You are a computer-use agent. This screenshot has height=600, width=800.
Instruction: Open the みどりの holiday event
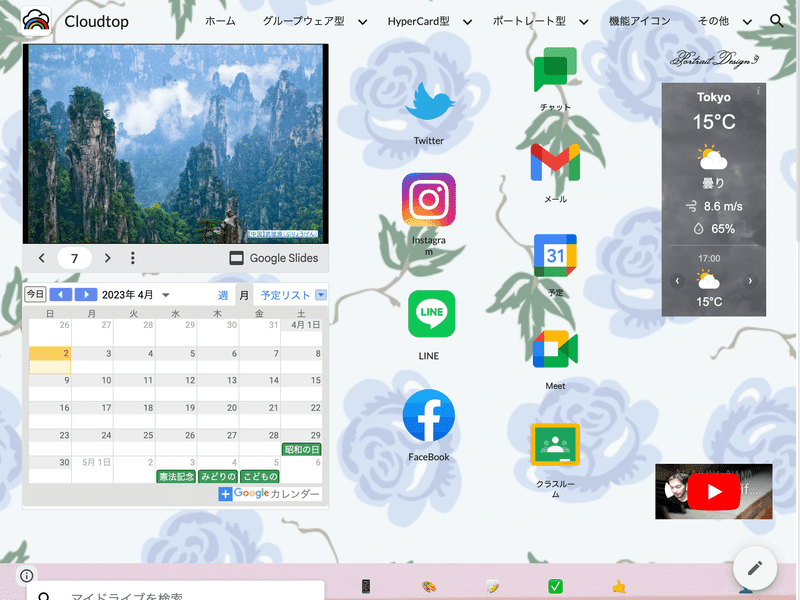(218, 477)
